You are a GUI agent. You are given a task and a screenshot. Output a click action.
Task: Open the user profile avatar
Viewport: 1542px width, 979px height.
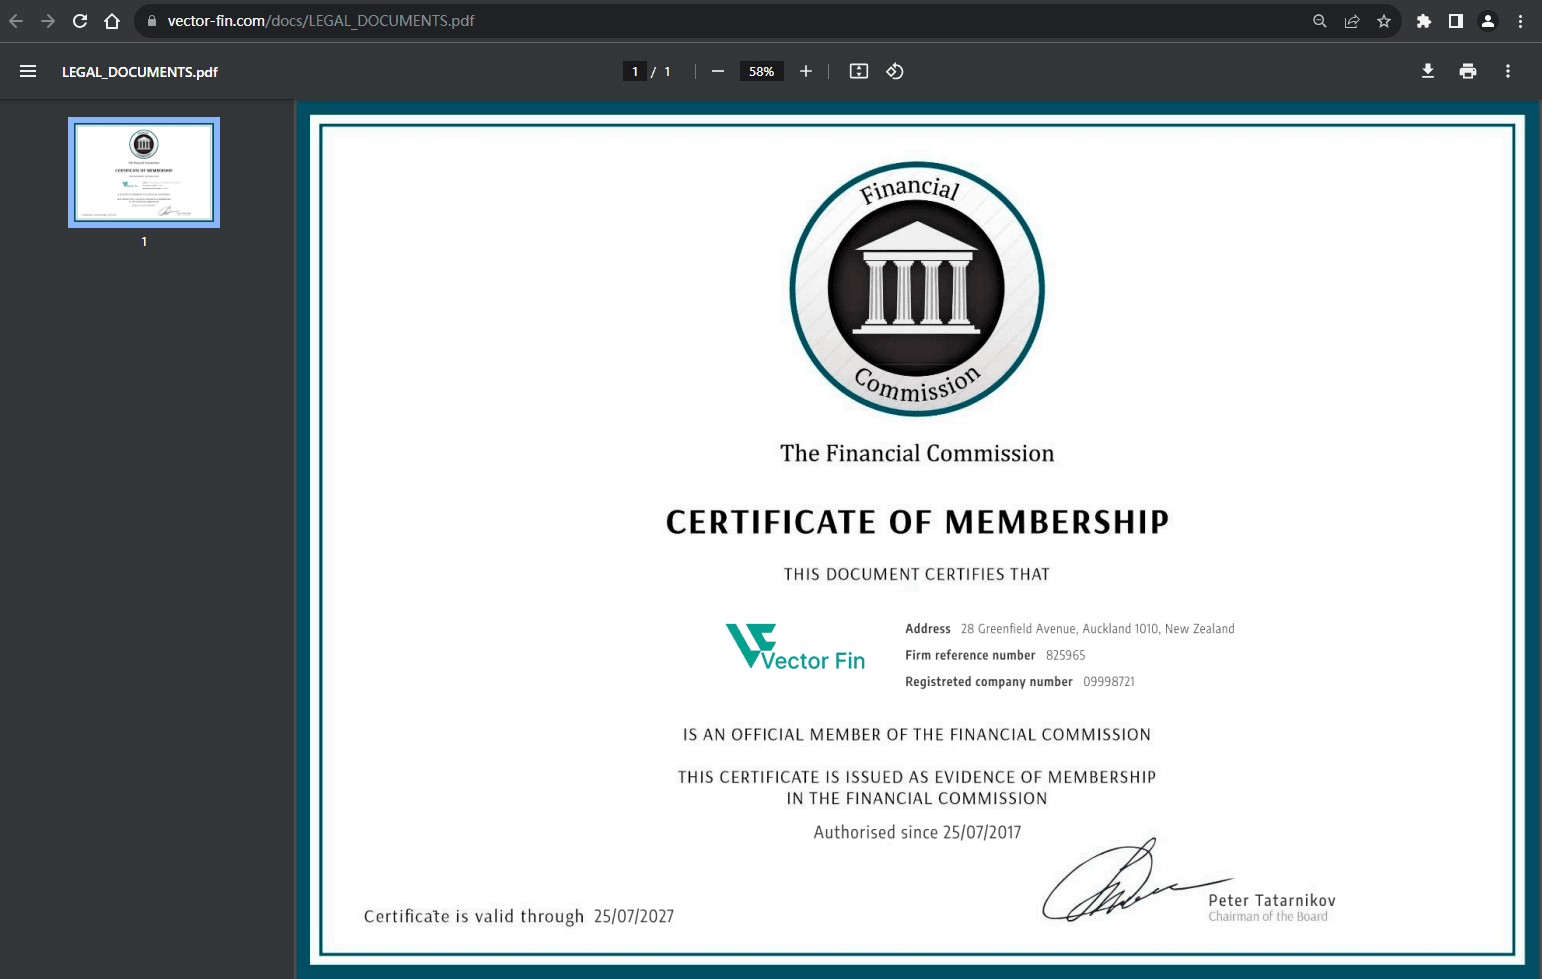1488,21
